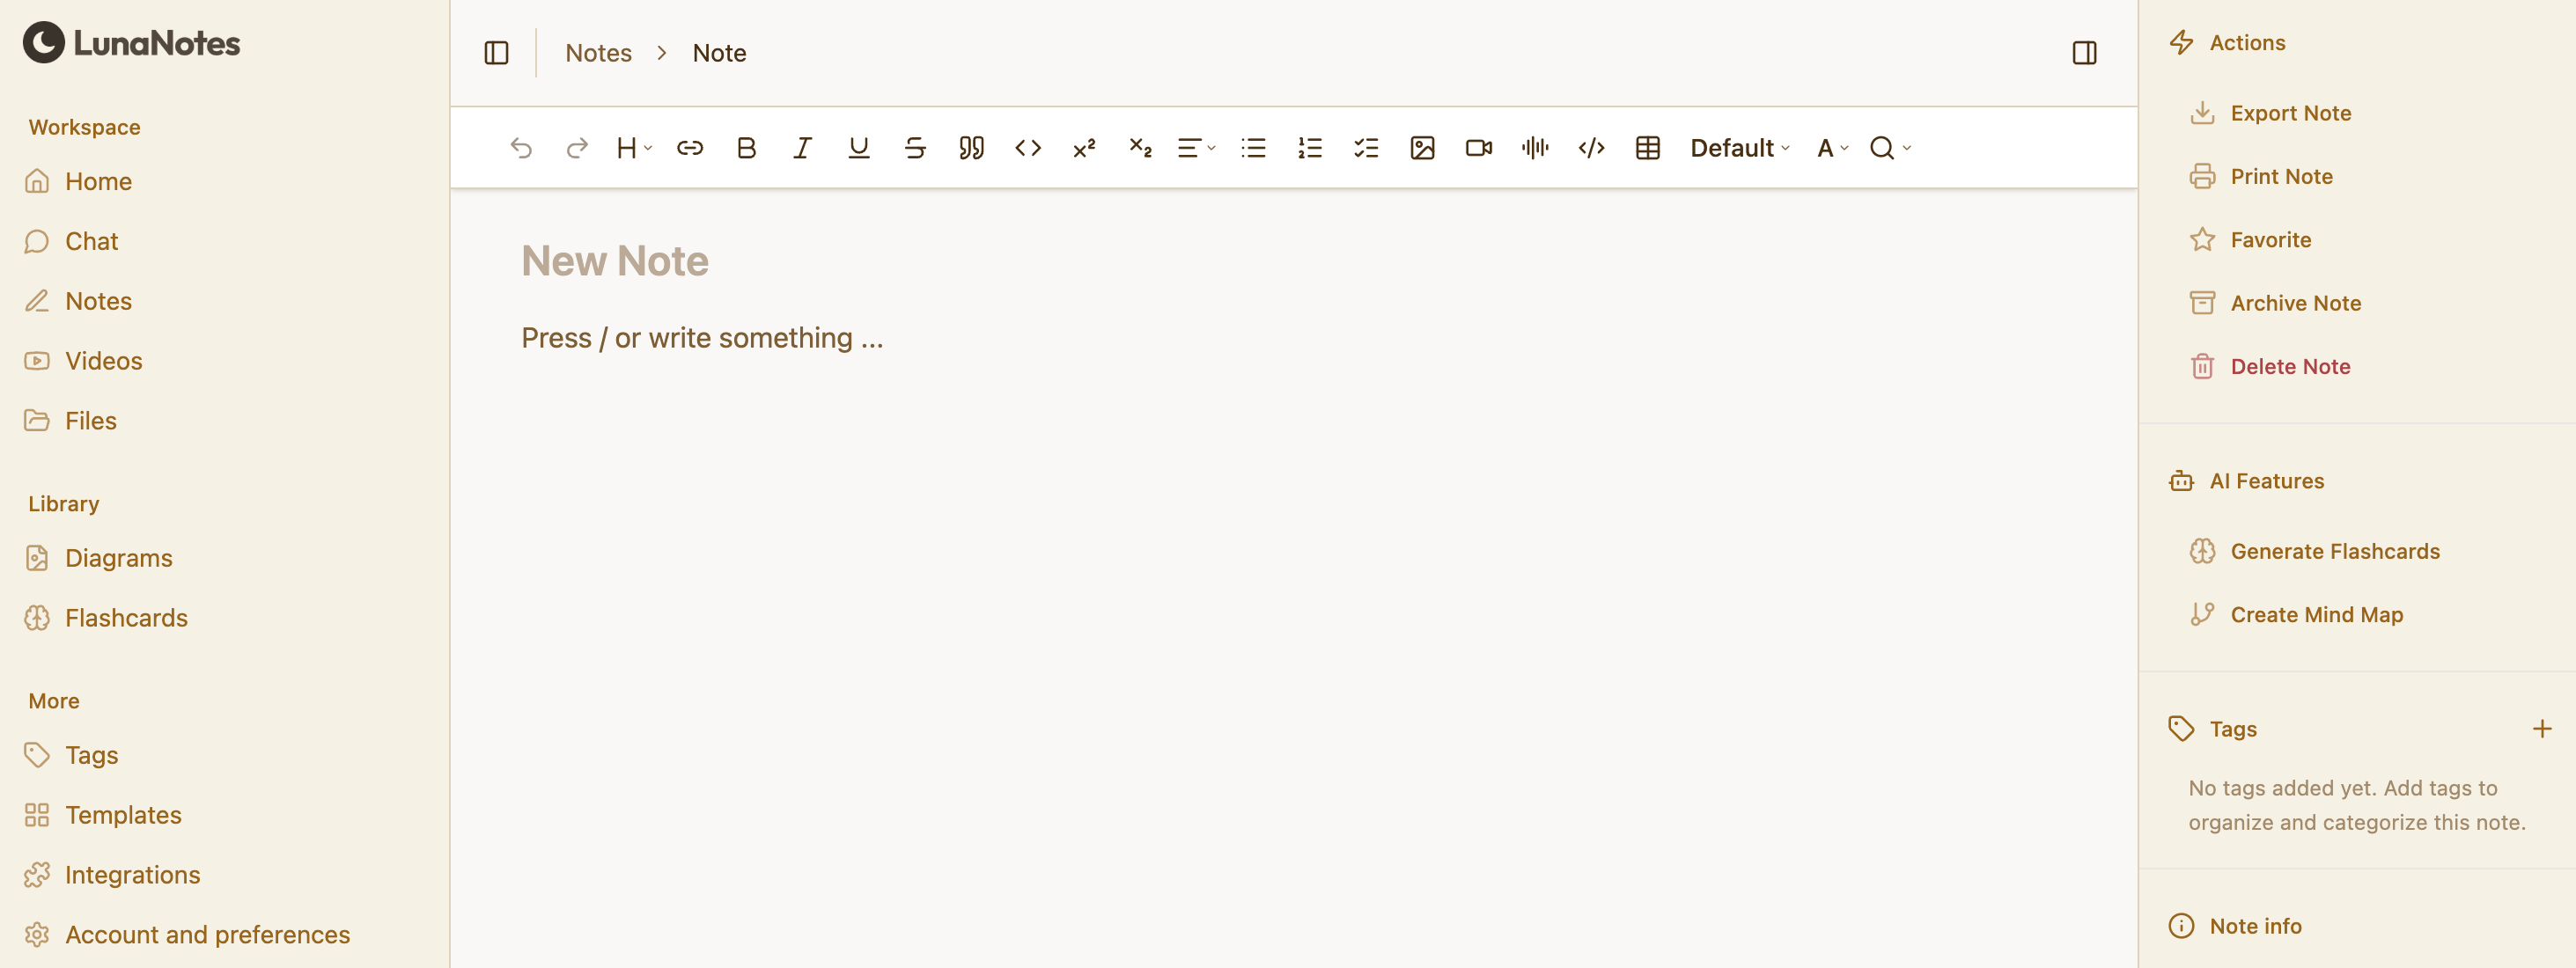Insert a video with the camera icon

click(1478, 148)
